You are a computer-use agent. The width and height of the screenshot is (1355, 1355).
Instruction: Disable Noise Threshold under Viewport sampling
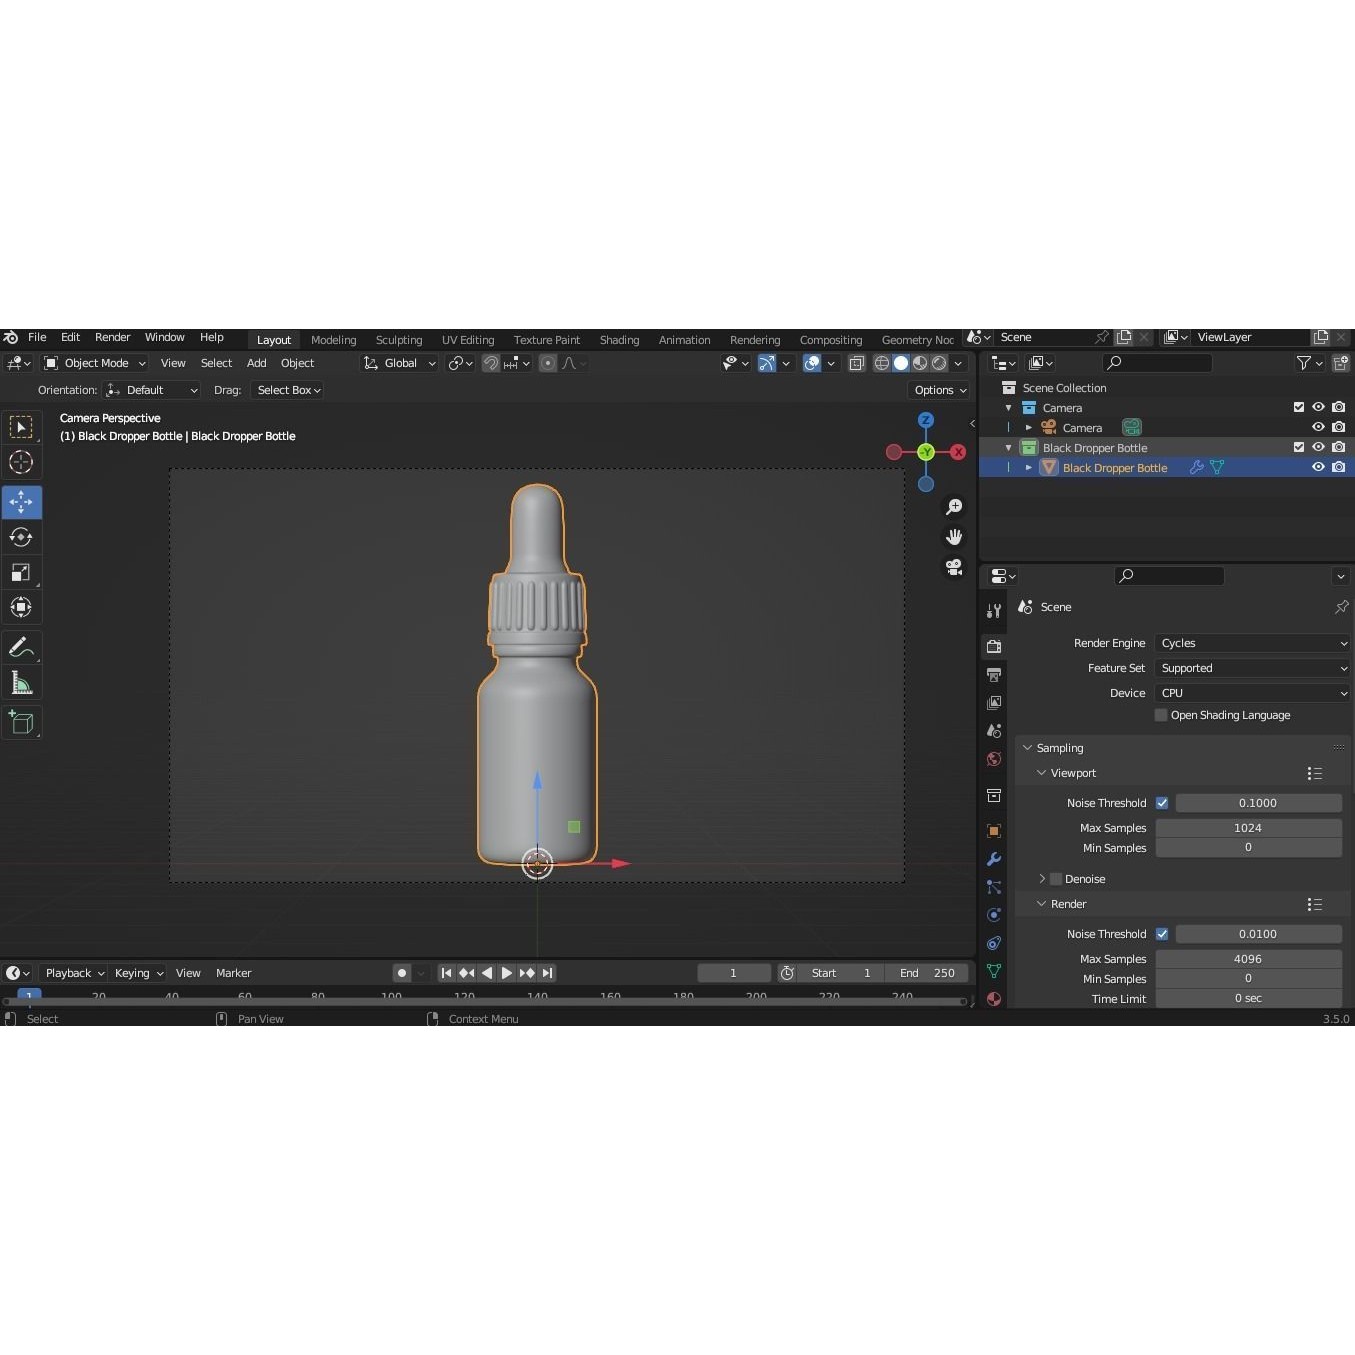point(1162,802)
